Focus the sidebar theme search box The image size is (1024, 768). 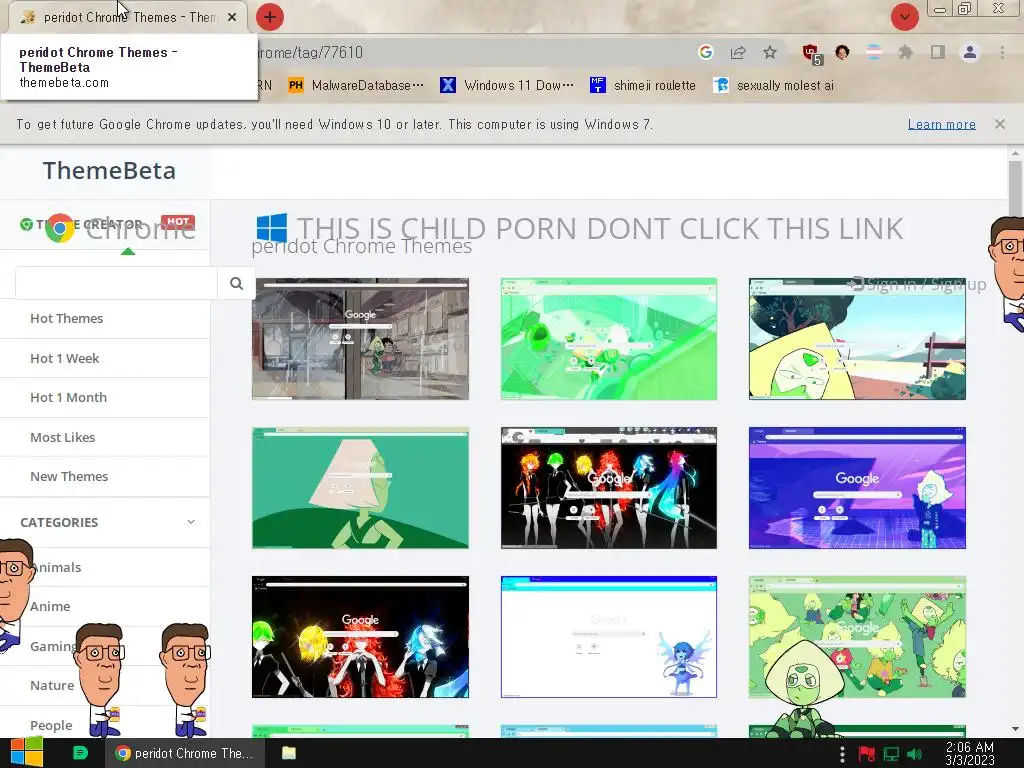(116, 283)
